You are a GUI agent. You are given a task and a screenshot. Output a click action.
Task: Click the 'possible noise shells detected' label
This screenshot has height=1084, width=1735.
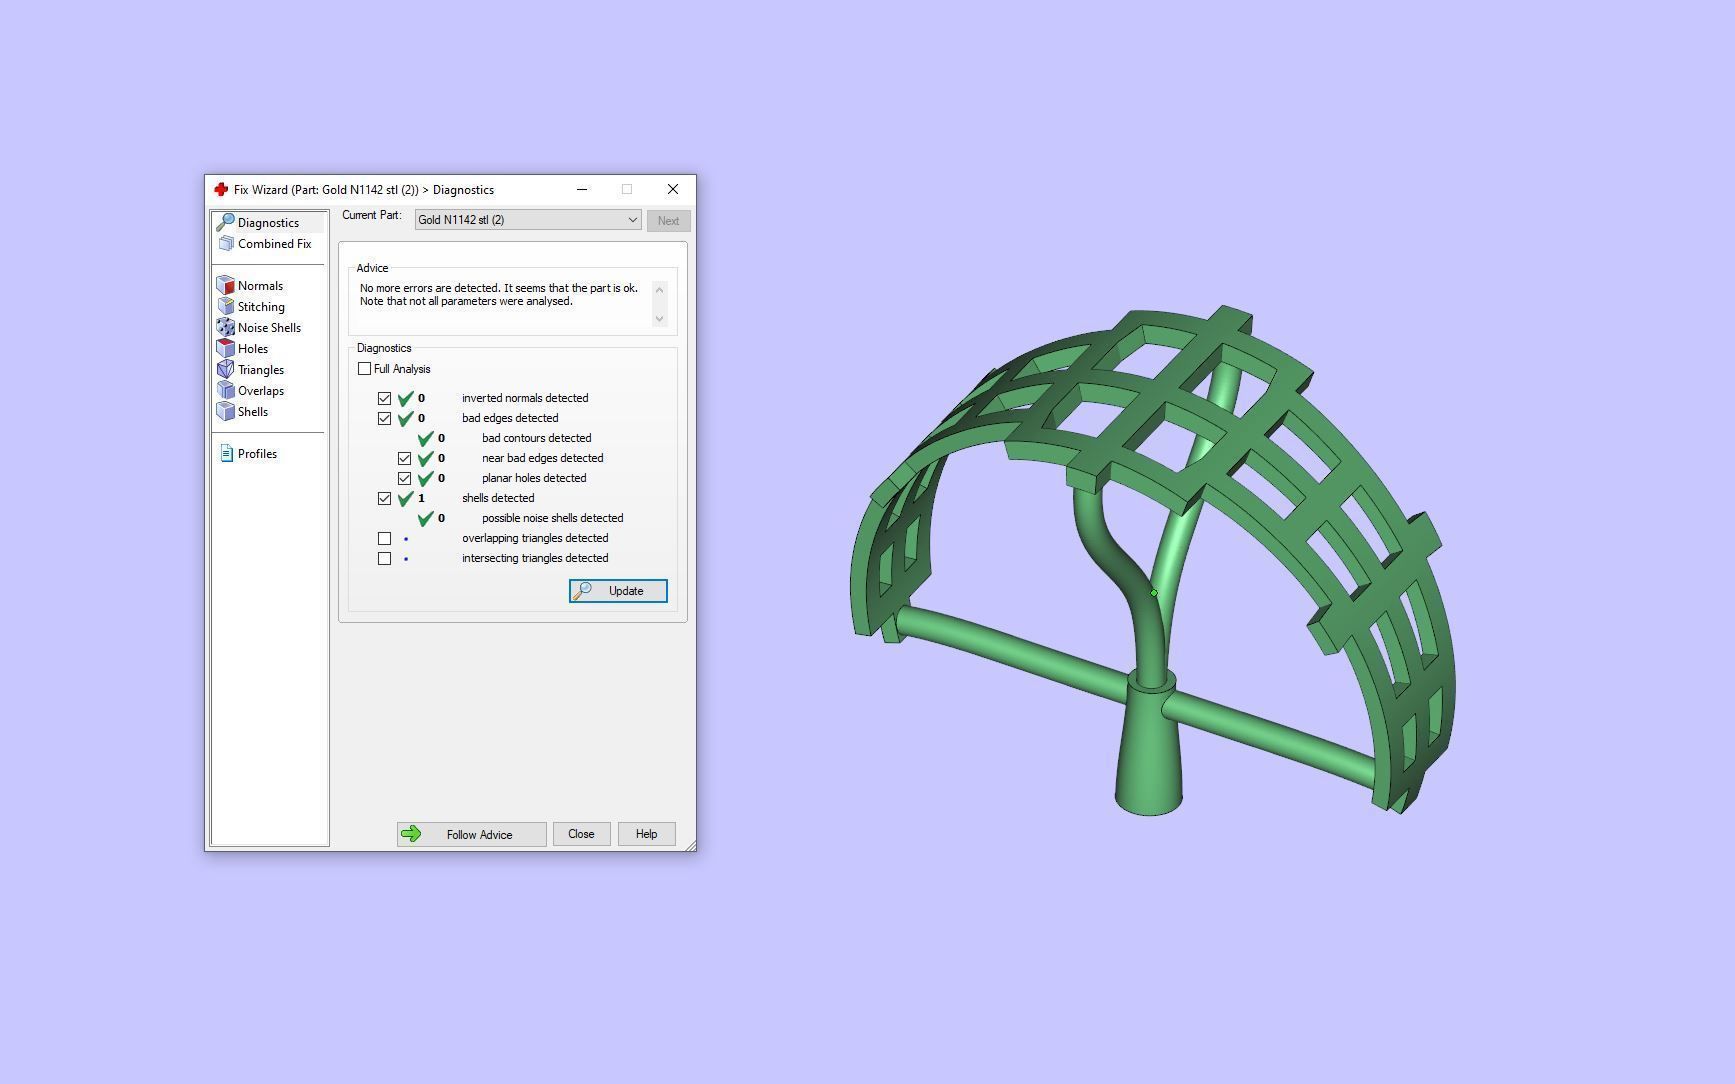tap(552, 518)
